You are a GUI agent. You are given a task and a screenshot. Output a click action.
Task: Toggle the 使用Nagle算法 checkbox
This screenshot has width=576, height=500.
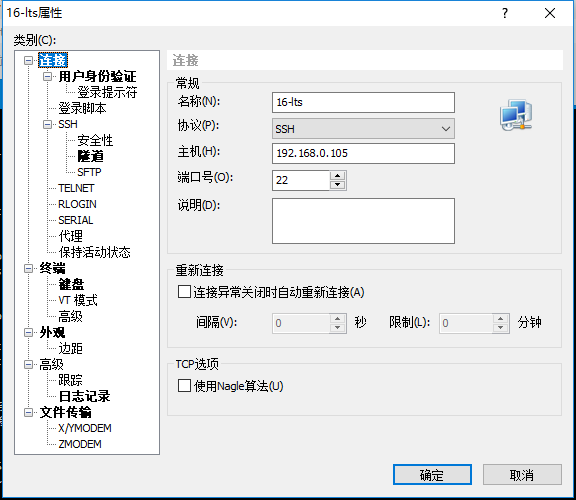point(184,386)
